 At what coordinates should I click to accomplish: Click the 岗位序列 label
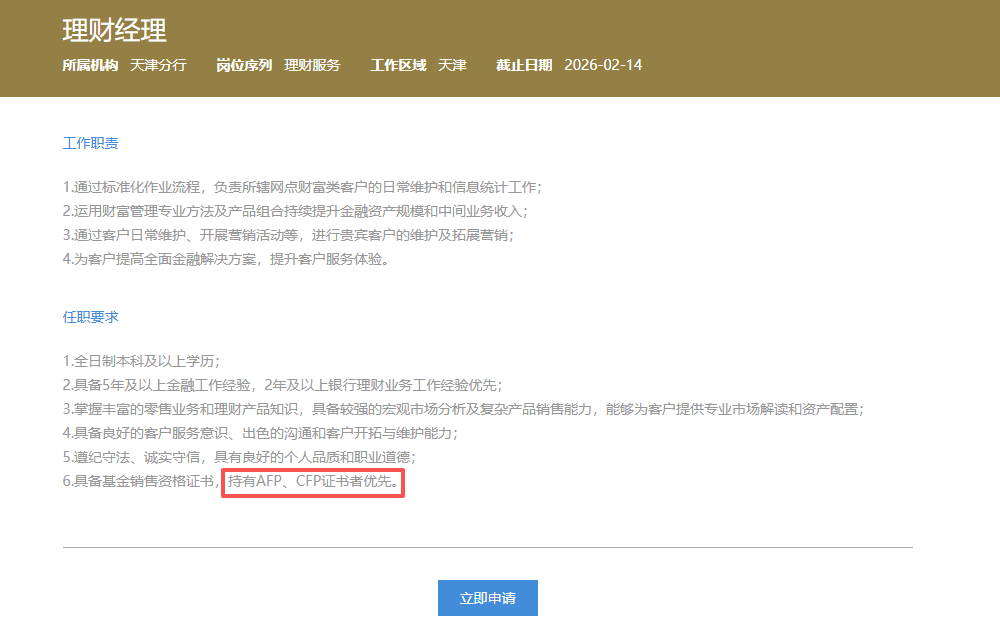pyautogui.click(x=244, y=65)
